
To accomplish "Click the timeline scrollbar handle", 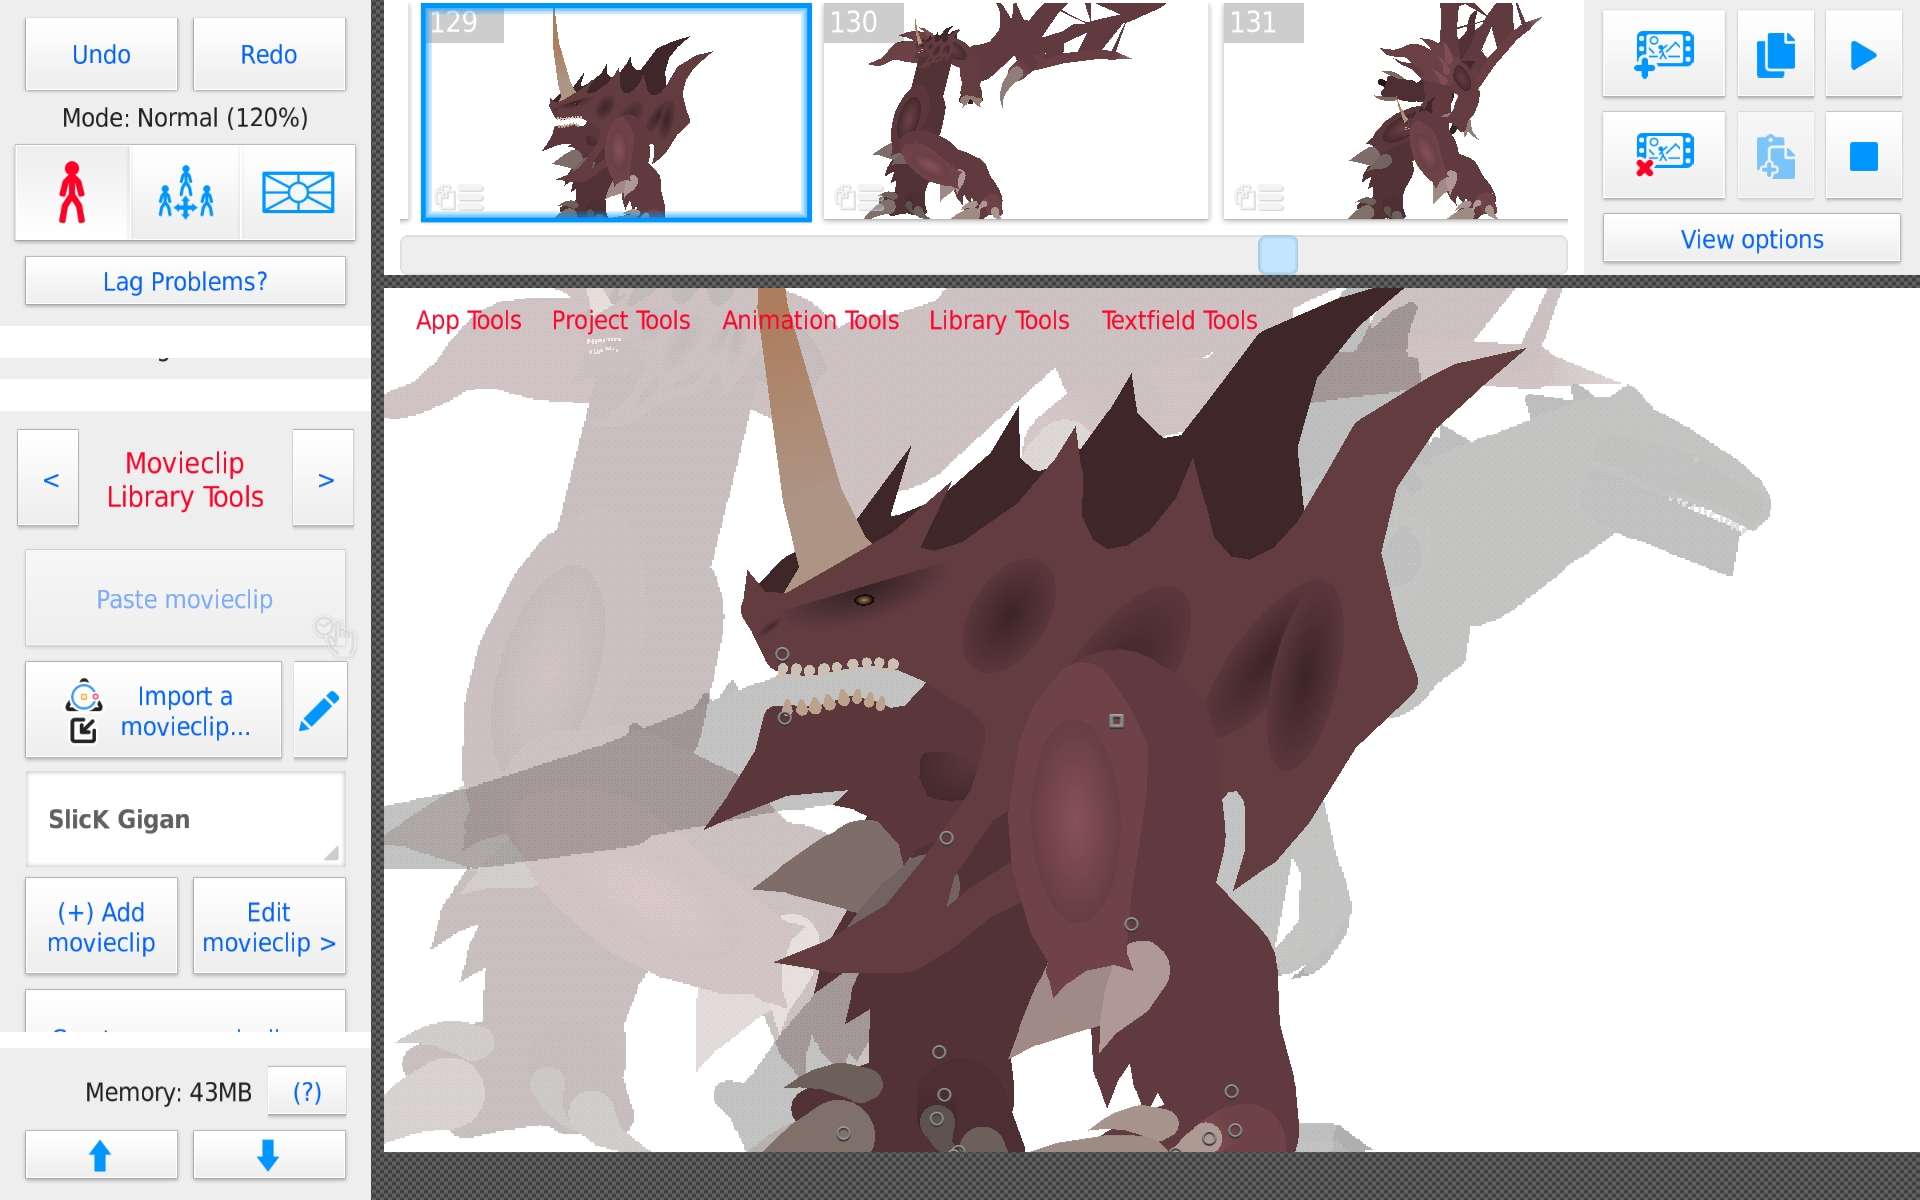I will pos(1277,255).
